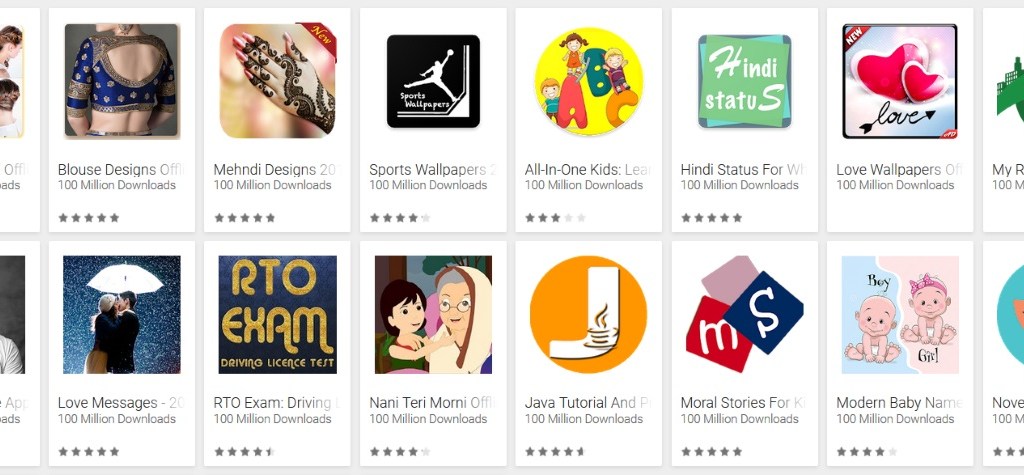1024x475 pixels.
Task: Open the Nani Teri Morni cartoon thumbnail
Action: [434, 314]
